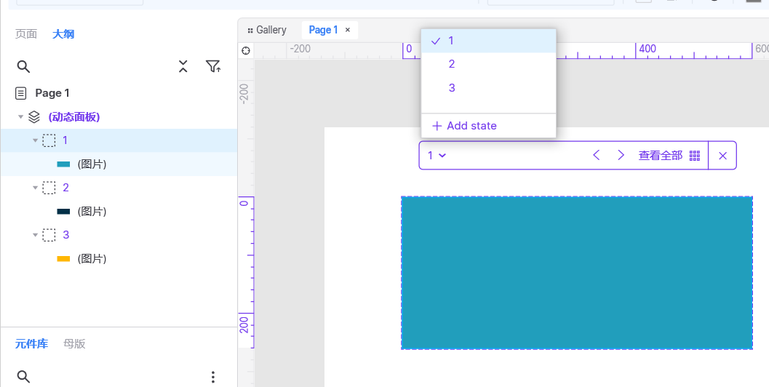
Task: Go to previous panel state arrow
Action: point(596,155)
